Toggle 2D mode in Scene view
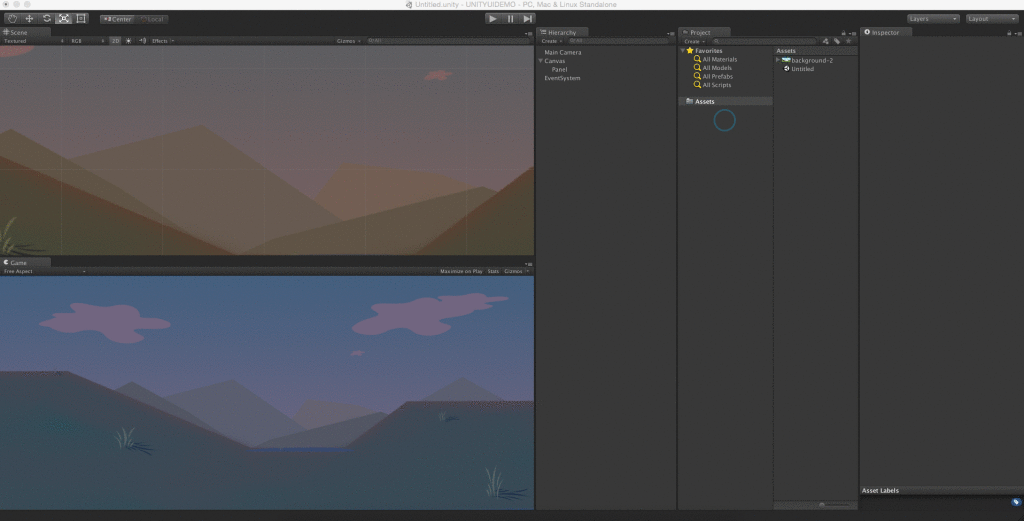This screenshot has height=521, width=1024. click(x=115, y=41)
